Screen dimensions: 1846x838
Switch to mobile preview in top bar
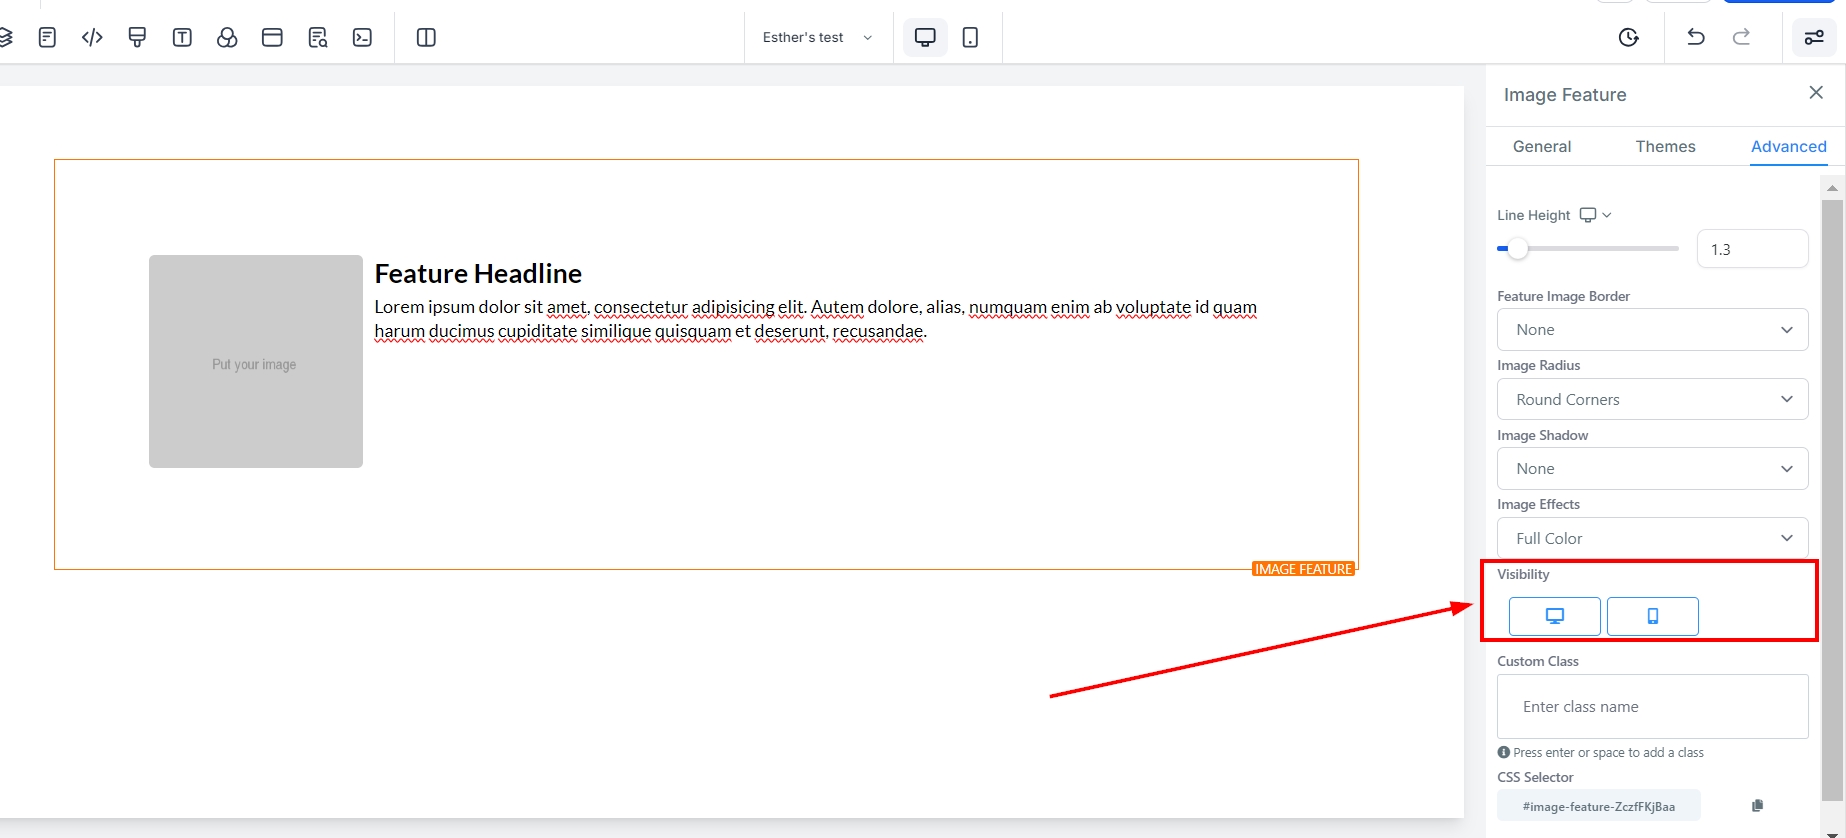(970, 38)
